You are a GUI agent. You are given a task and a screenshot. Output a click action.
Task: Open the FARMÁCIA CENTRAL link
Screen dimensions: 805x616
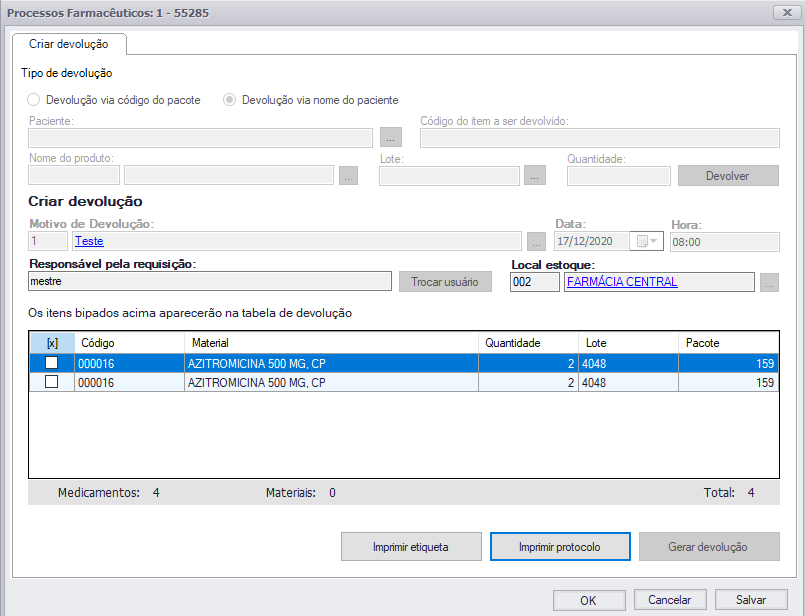(x=622, y=281)
